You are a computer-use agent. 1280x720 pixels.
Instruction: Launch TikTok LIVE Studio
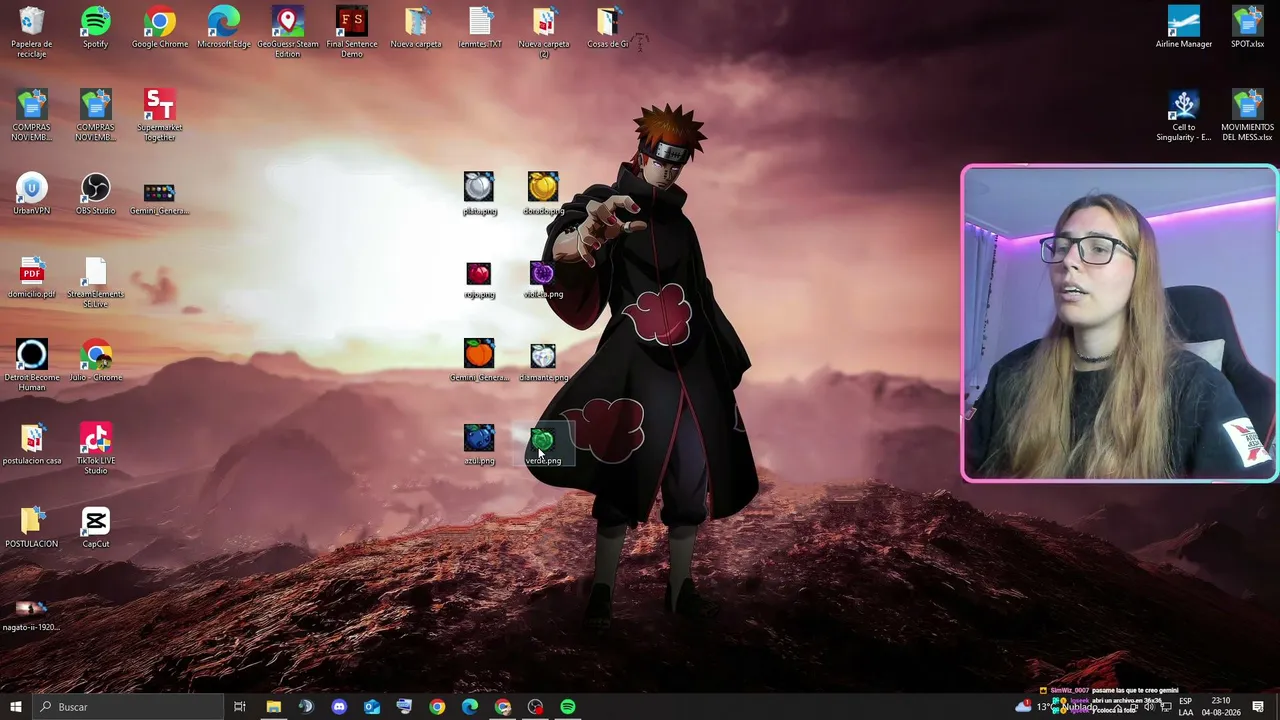(95, 448)
